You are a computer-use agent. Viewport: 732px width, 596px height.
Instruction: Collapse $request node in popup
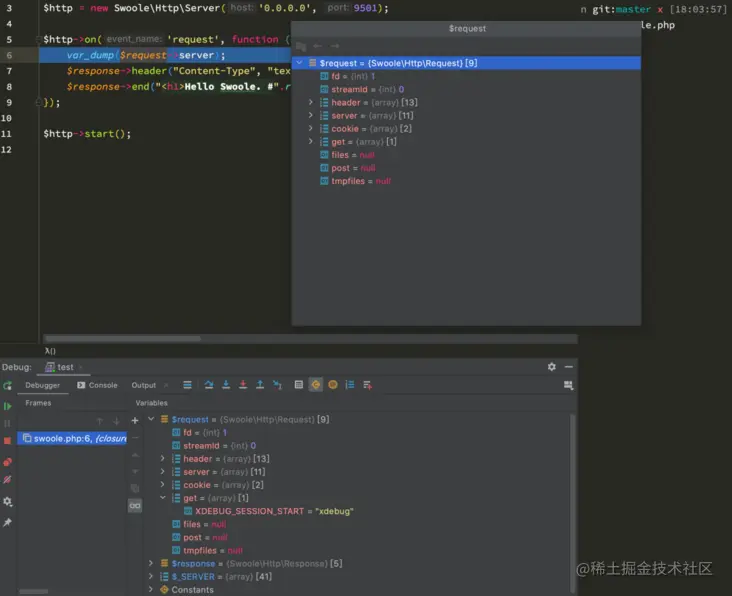click(300, 63)
